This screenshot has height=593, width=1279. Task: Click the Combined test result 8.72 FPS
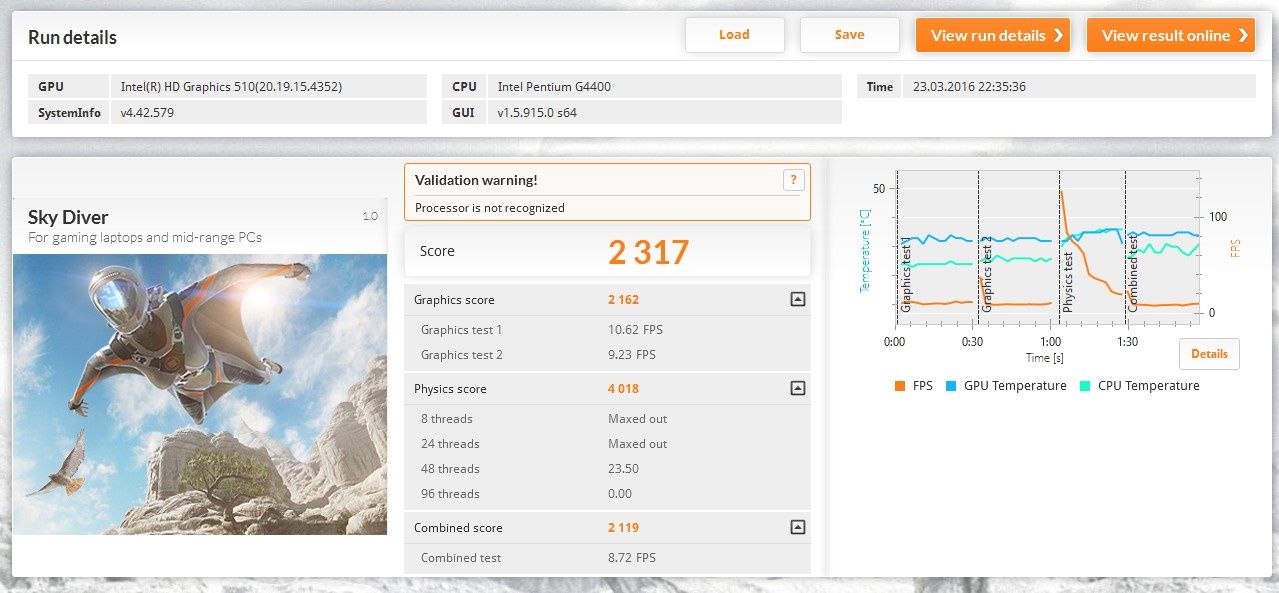632,557
